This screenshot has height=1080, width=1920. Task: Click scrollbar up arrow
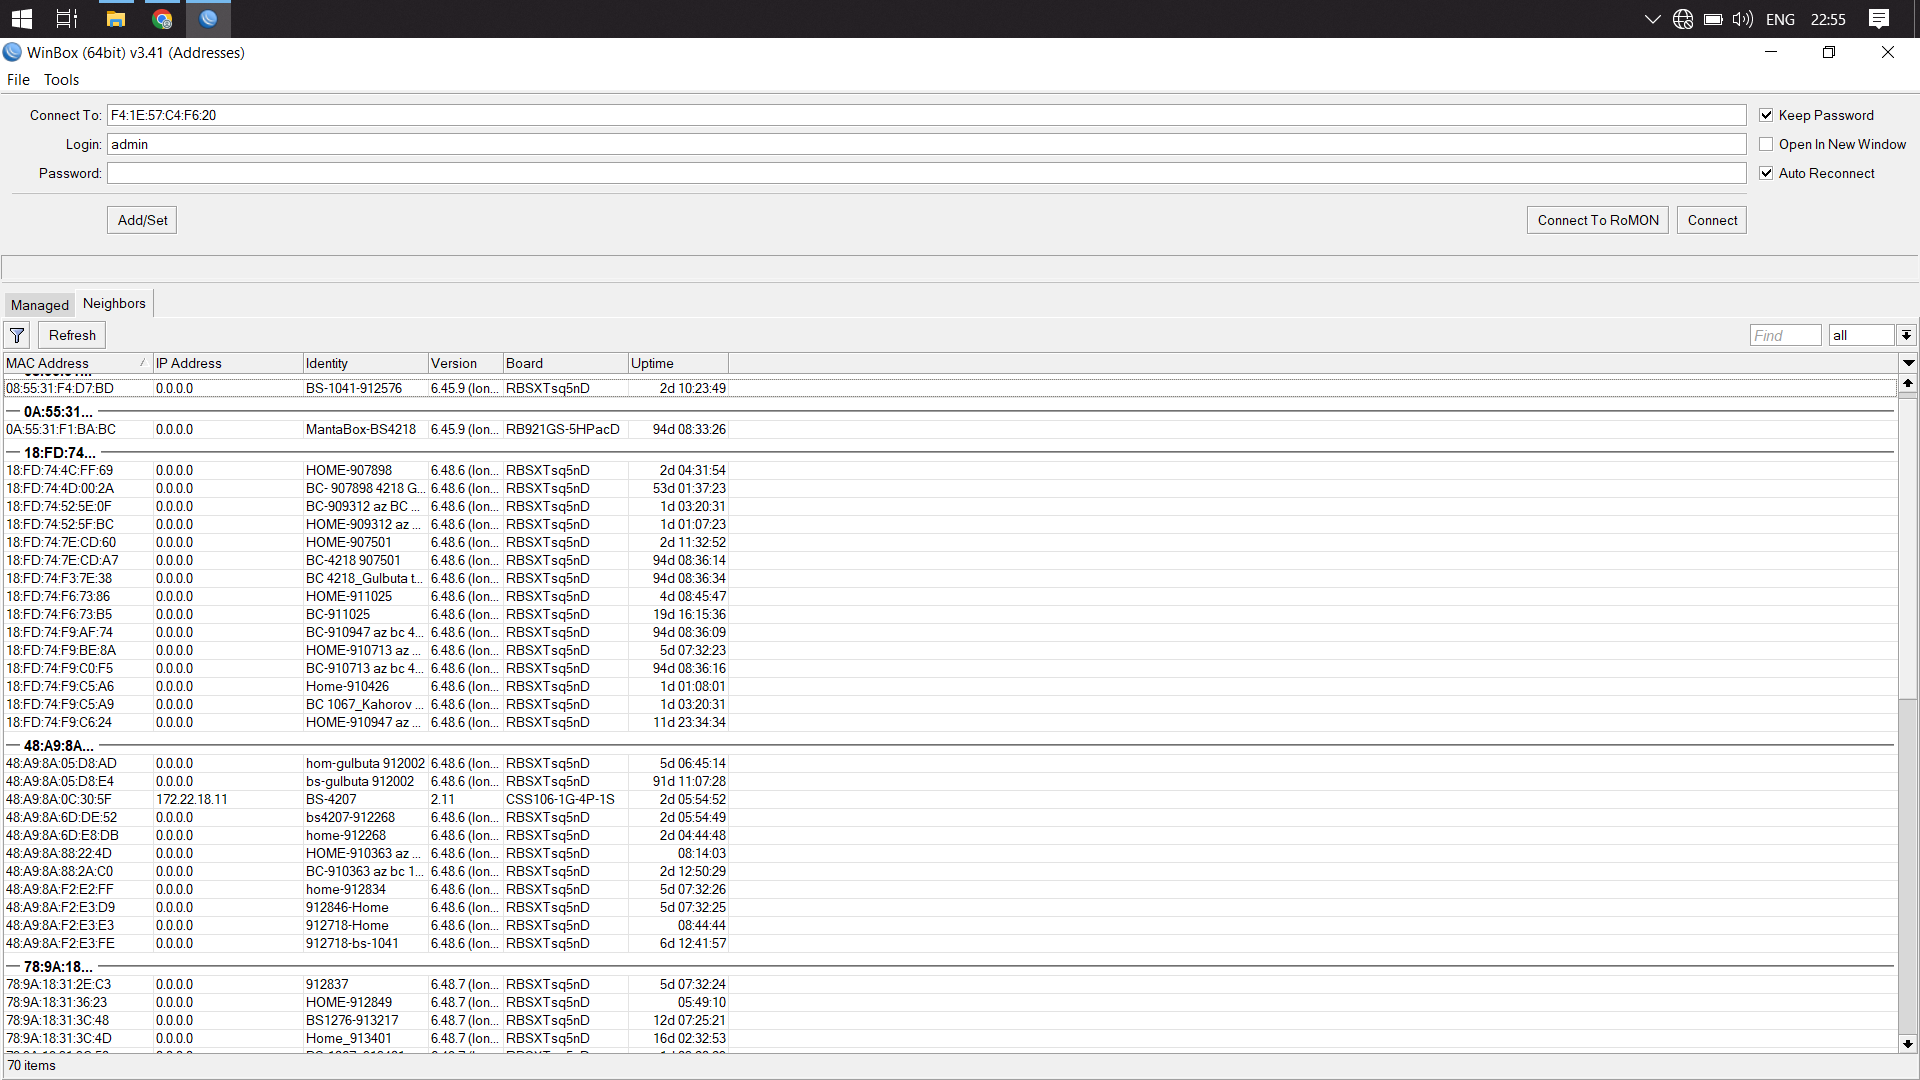1908,383
